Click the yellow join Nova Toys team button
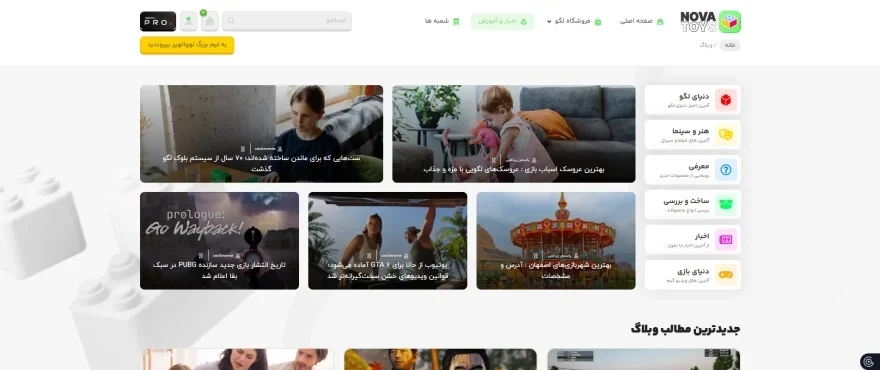Image resolution: width=880 pixels, height=370 pixels. (x=187, y=45)
